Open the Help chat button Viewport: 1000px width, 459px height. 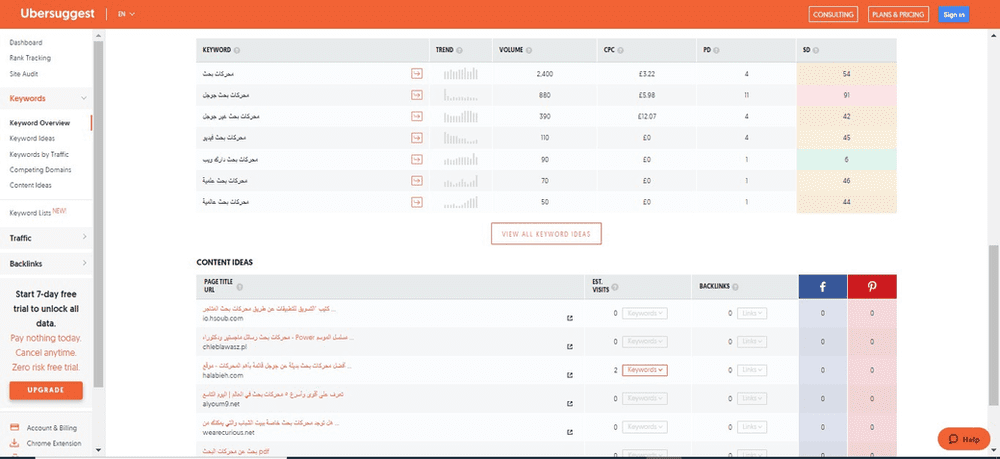[964, 439]
